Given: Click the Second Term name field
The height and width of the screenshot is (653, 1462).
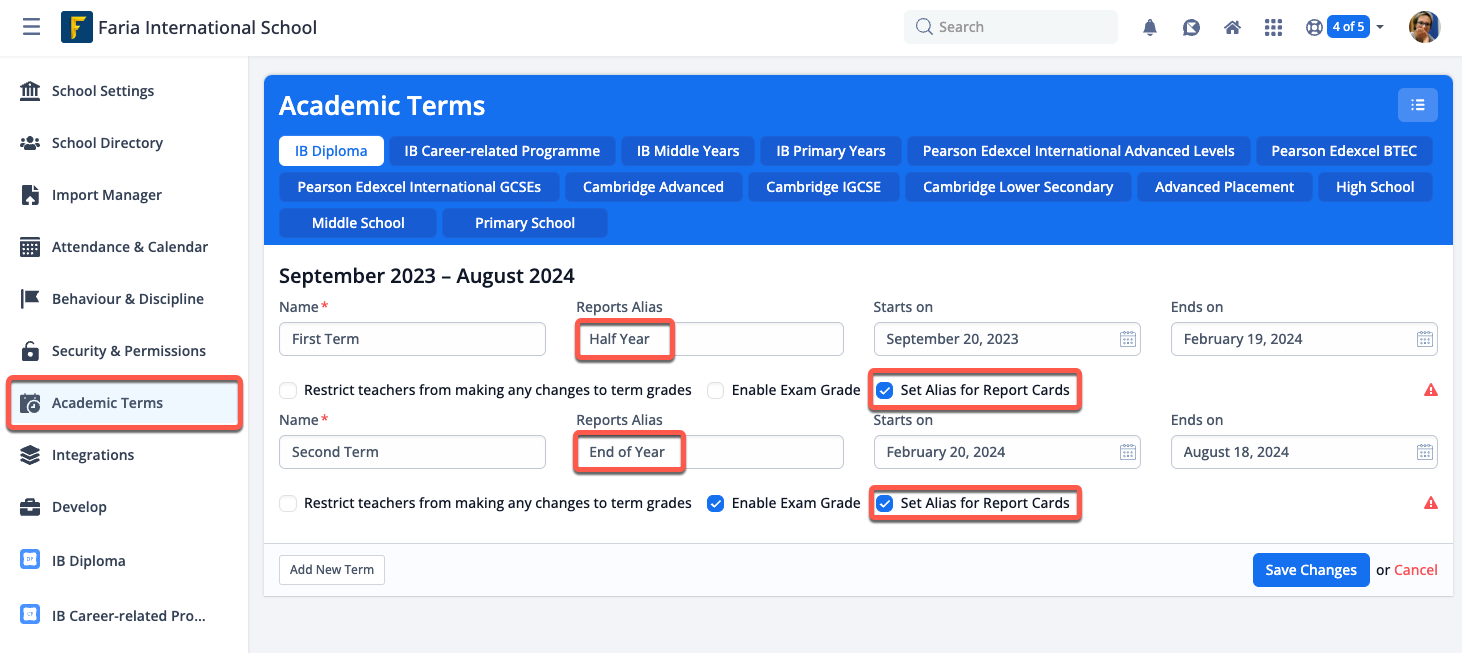Looking at the screenshot, I should coord(412,452).
